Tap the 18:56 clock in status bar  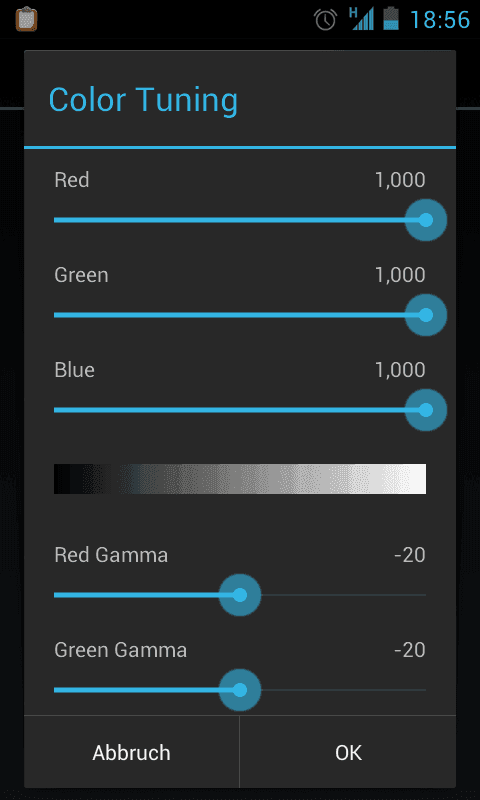440,20
